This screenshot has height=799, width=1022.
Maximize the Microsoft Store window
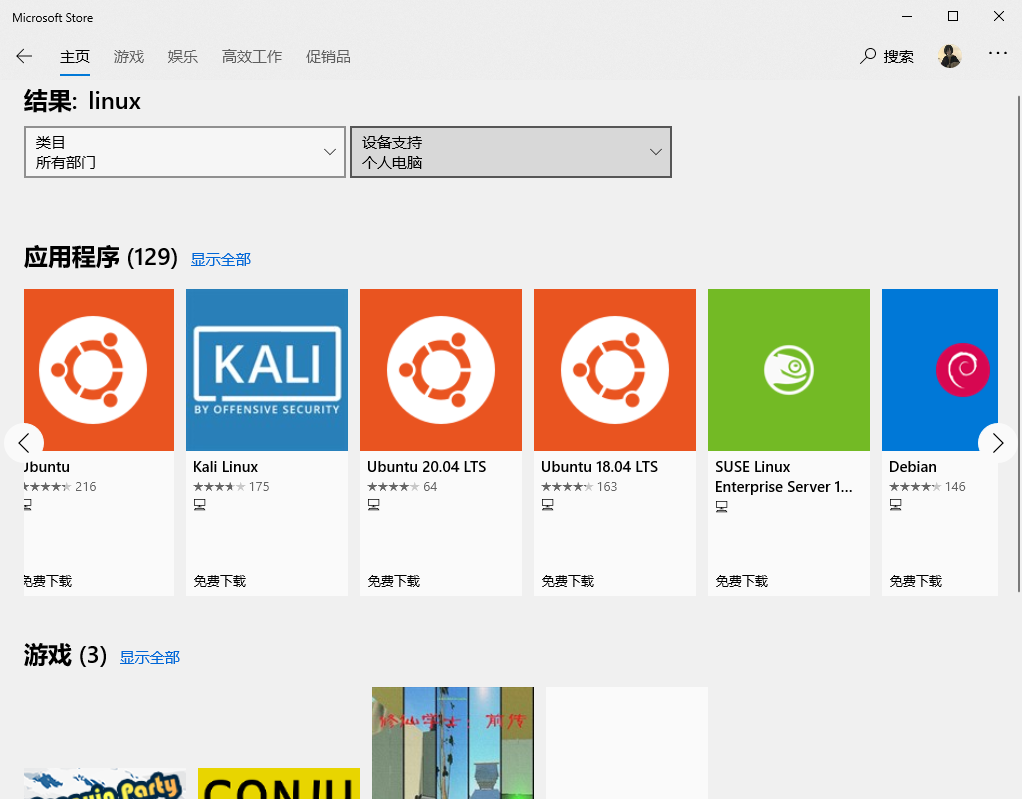(x=952, y=16)
